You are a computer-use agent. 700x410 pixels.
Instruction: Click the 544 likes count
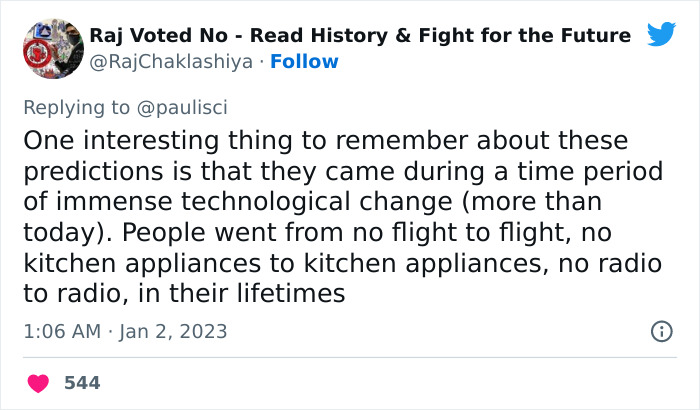(x=82, y=383)
